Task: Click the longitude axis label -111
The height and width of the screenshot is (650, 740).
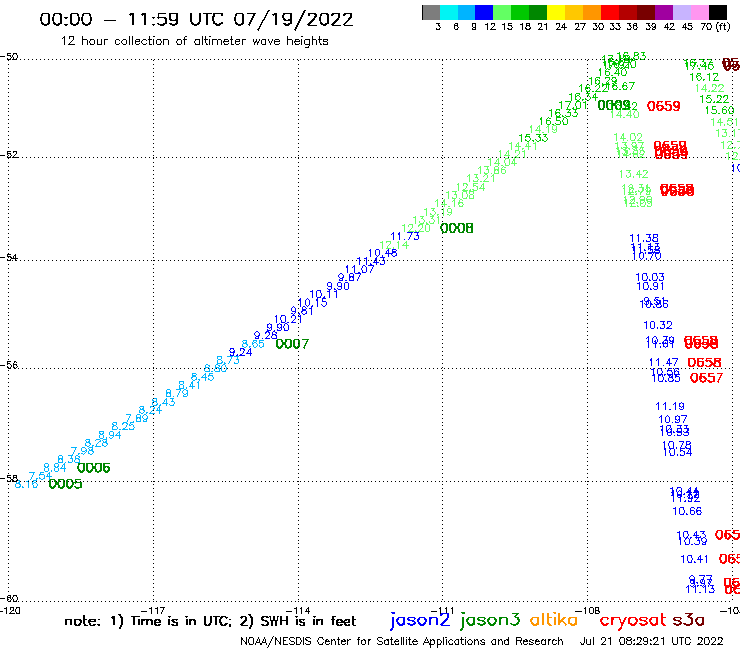Action: (443, 611)
